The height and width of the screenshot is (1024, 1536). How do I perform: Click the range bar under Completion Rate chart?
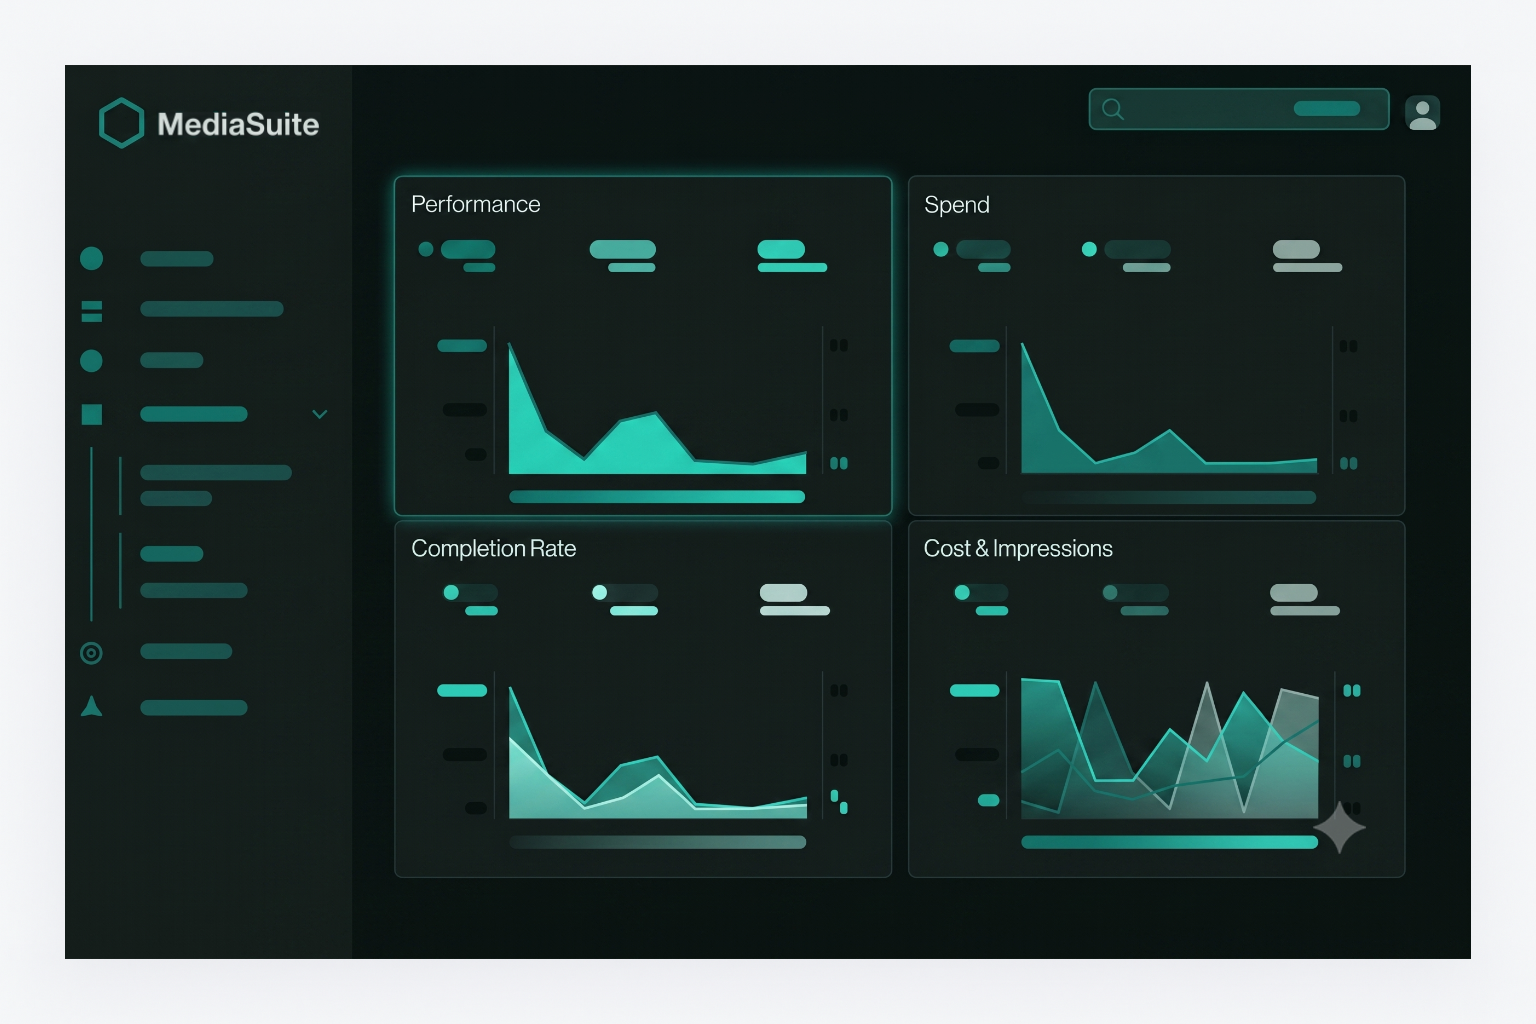[x=657, y=842]
